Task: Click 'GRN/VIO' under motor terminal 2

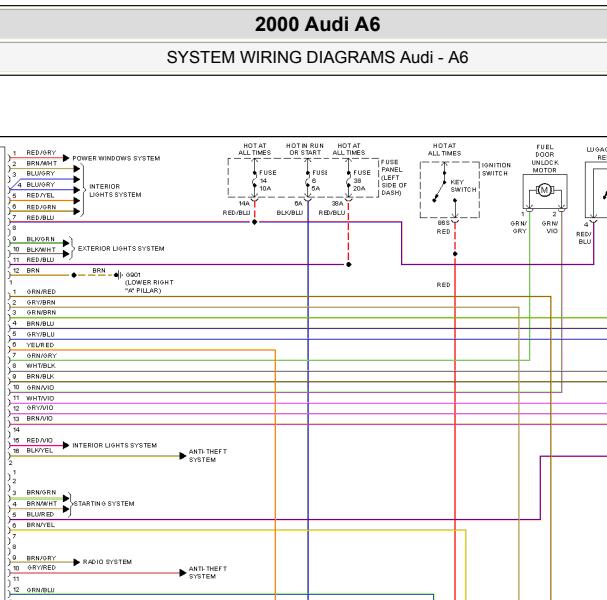Action: coord(550,227)
